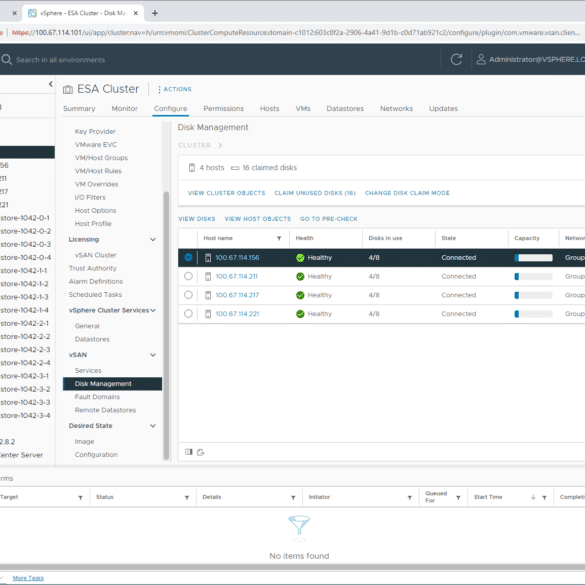Open the Actions kebab menu
585x585 pixels.
tap(175, 89)
